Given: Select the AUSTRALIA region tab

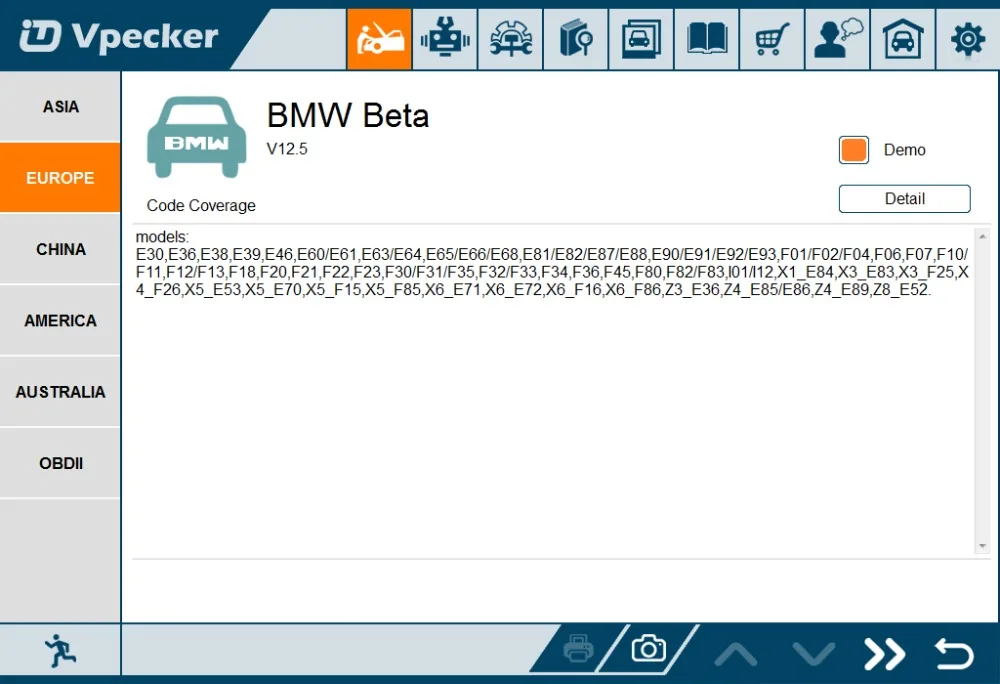Looking at the screenshot, I should click(60, 391).
